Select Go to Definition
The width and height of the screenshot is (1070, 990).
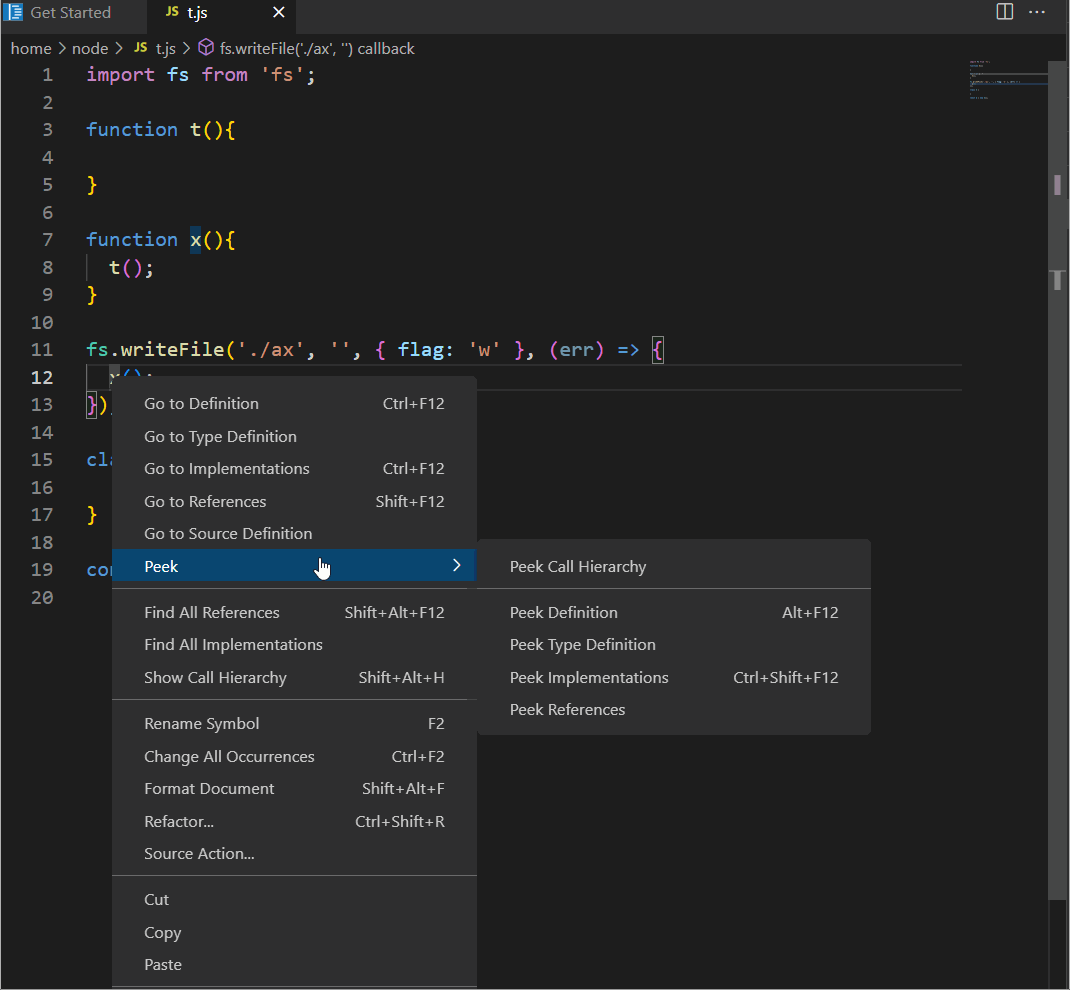(201, 403)
